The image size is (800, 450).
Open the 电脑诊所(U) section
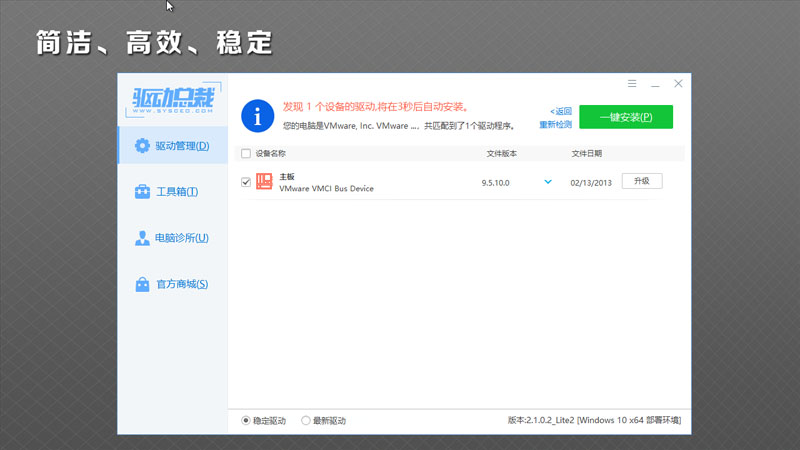(x=173, y=238)
